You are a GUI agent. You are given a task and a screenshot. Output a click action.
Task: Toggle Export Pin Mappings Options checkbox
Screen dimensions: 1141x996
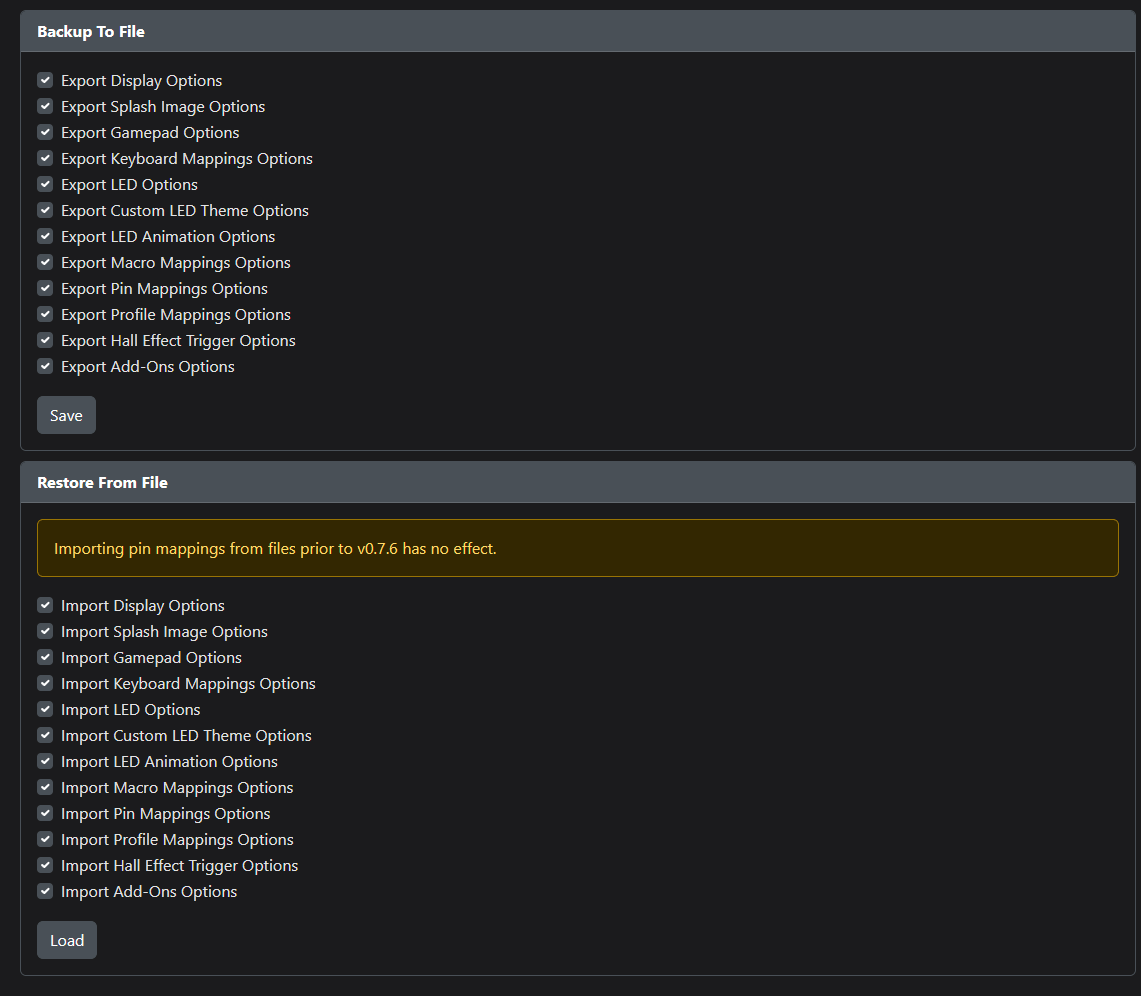click(x=45, y=288)
